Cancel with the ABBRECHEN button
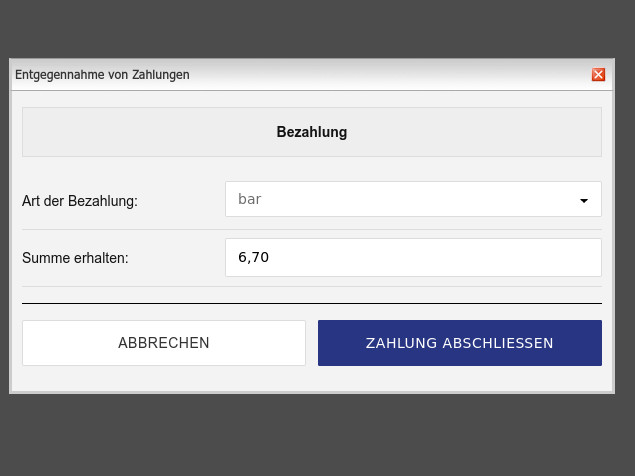 pos(164,343)
